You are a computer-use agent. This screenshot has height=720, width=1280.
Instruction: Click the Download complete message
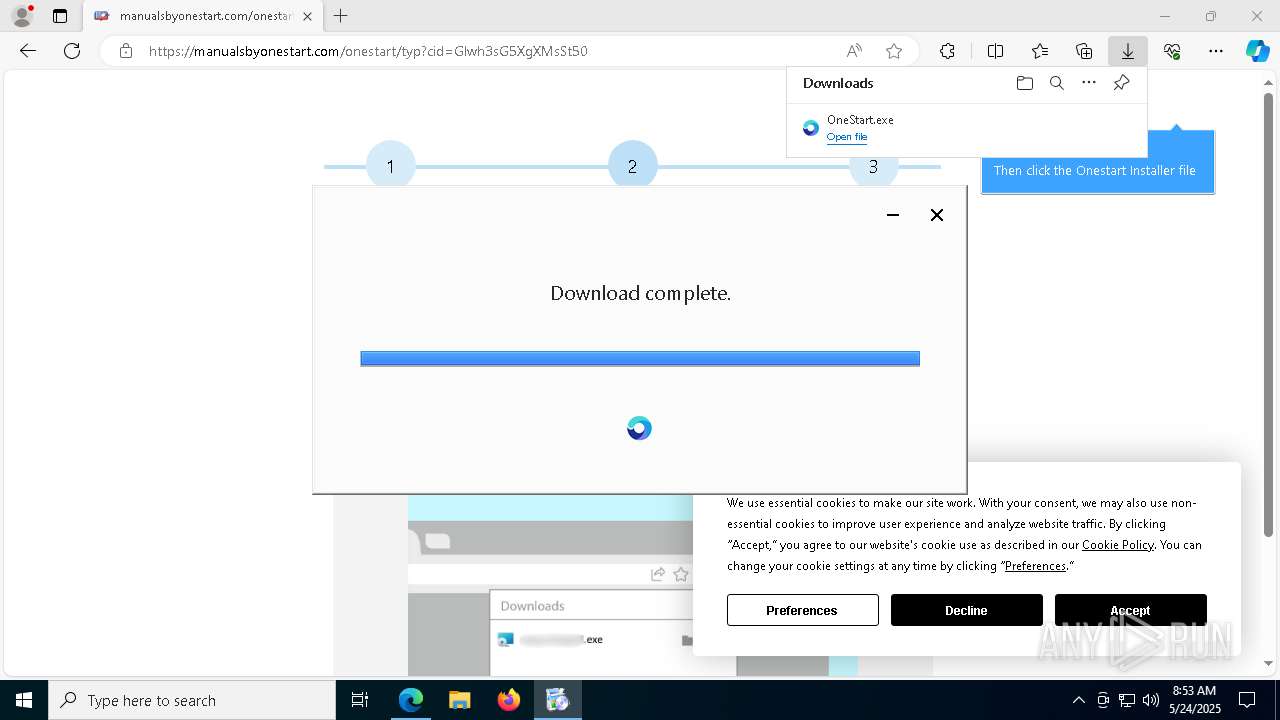pos(641,293)
